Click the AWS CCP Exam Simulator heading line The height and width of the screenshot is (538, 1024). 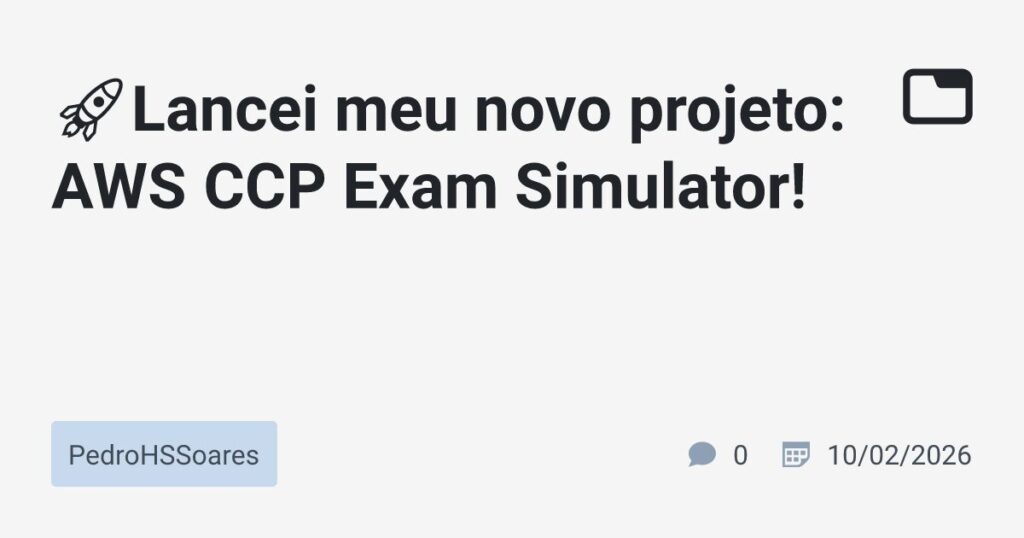(x=428, y=188)
